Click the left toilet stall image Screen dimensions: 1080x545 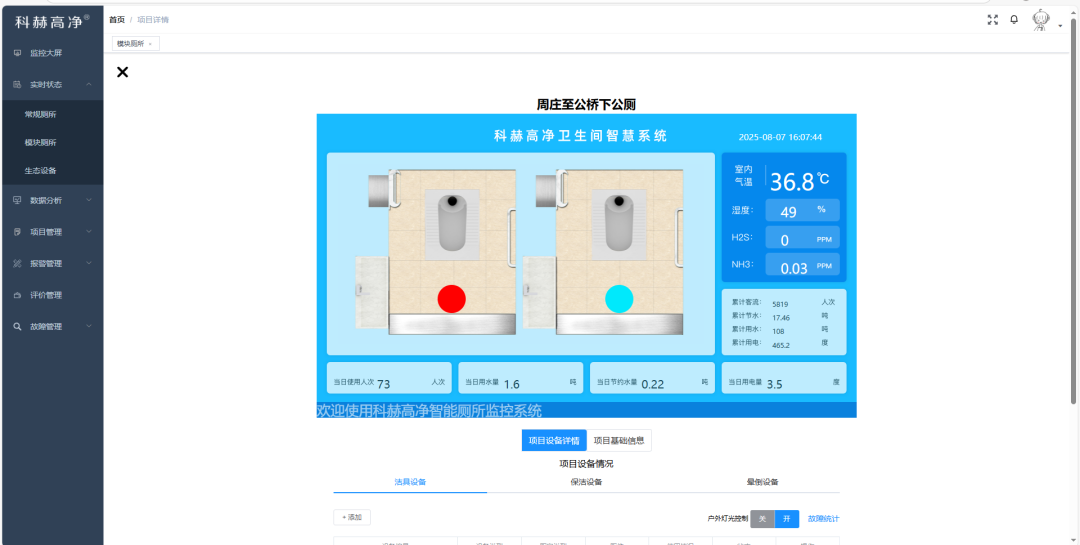(x=436, y=252)
